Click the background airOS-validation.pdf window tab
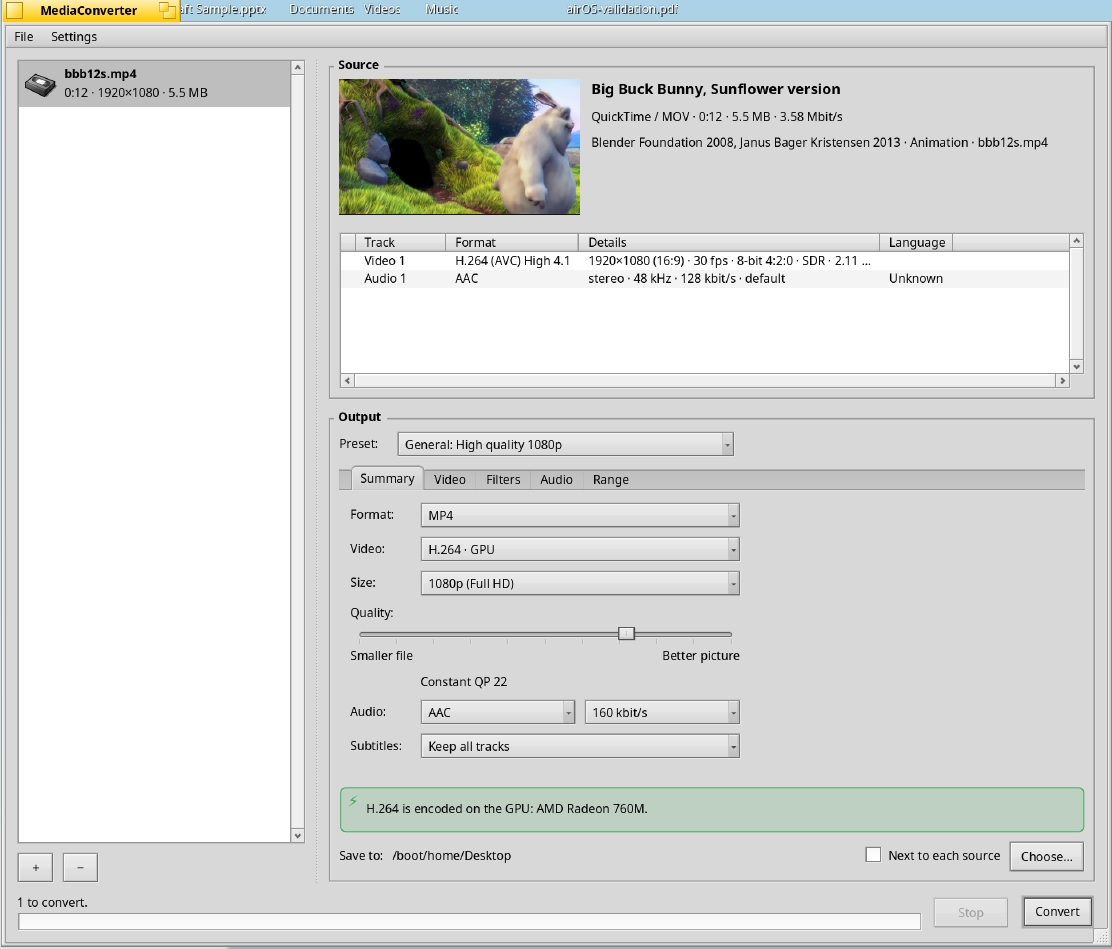 (x=622, y=9)
